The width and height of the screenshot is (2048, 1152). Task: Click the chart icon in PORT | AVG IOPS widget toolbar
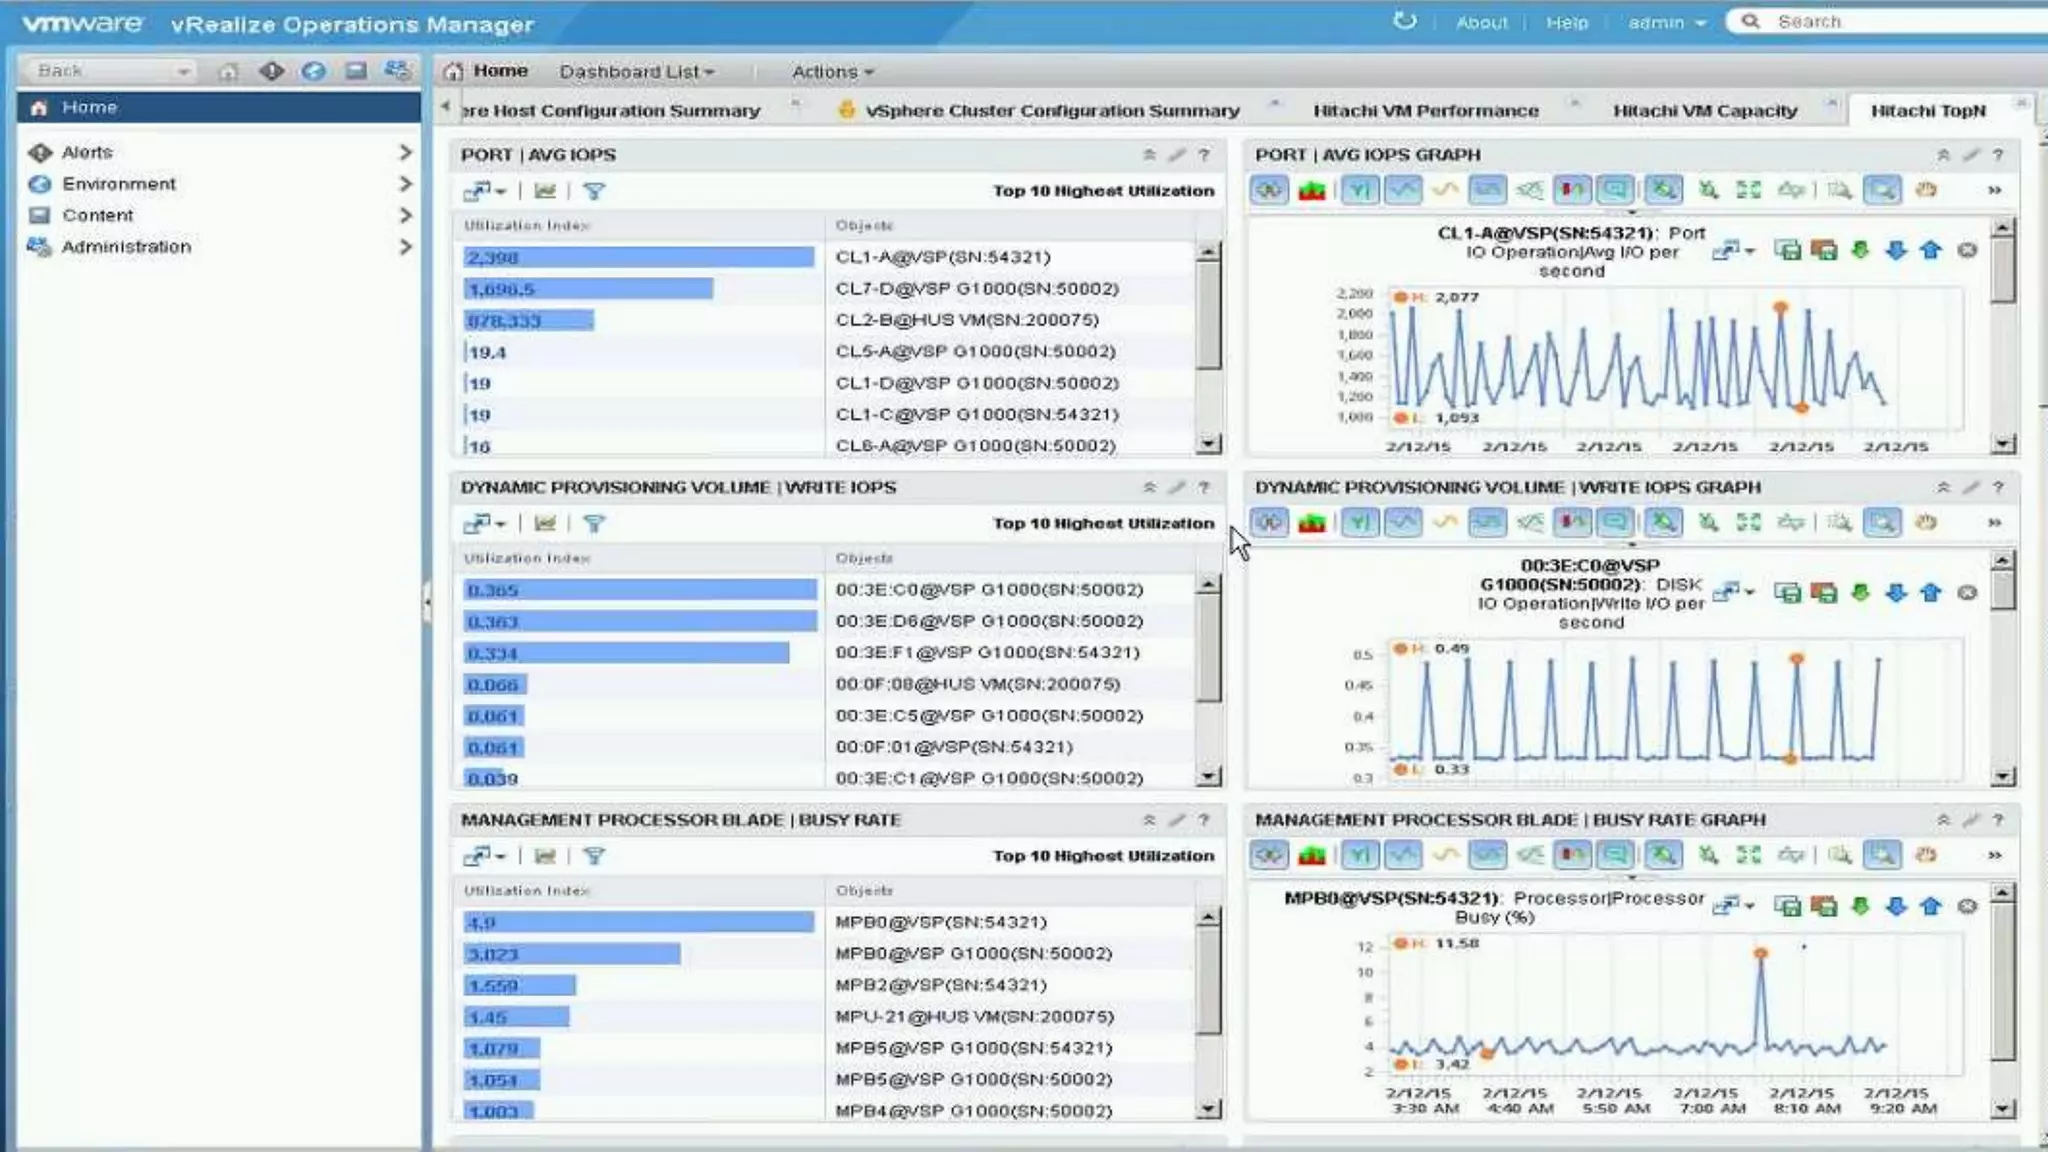coord(545,191)
